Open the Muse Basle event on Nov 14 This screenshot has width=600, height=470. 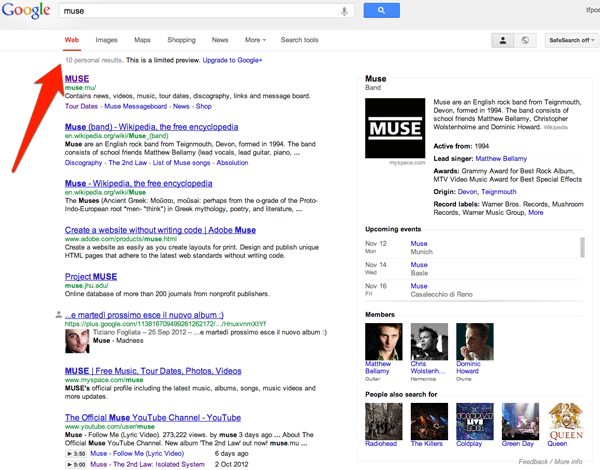(419, 265)
